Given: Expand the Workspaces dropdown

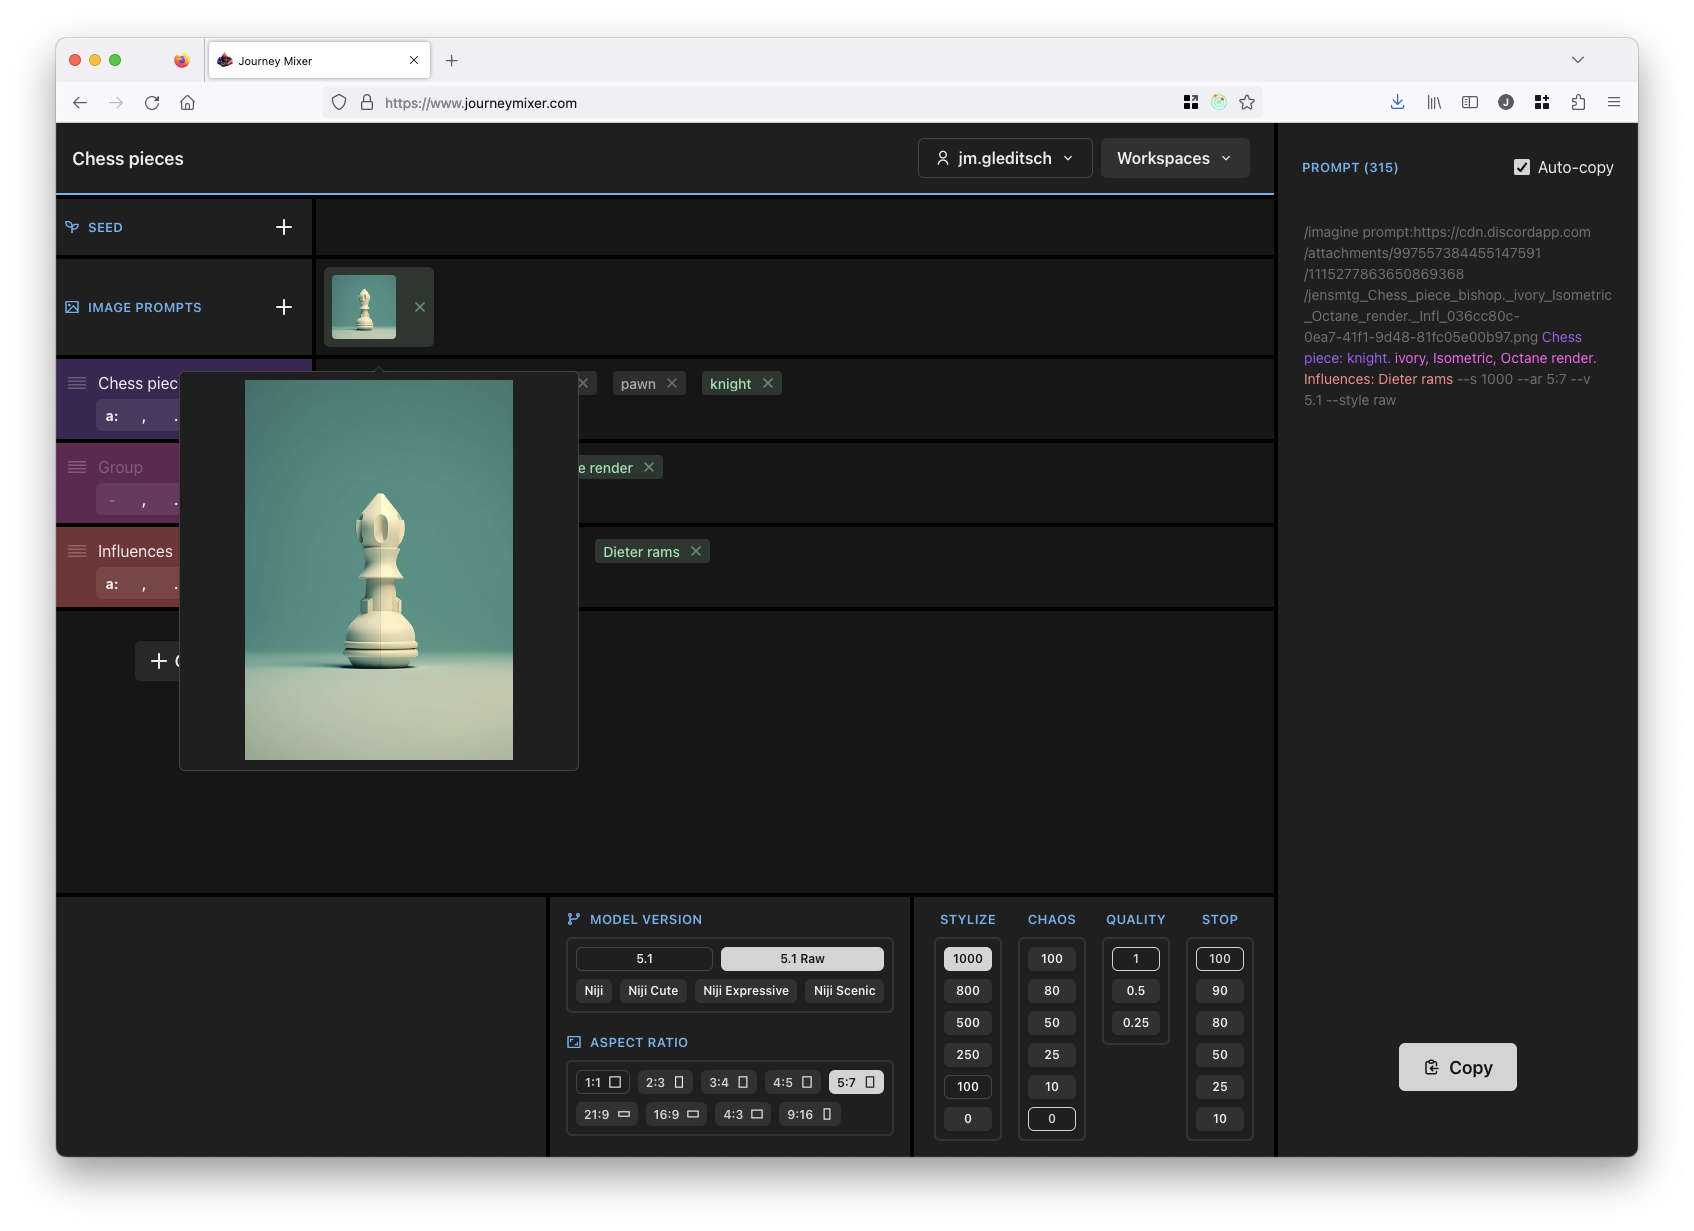Looking at the screenshot, I should coord(1174,158).
